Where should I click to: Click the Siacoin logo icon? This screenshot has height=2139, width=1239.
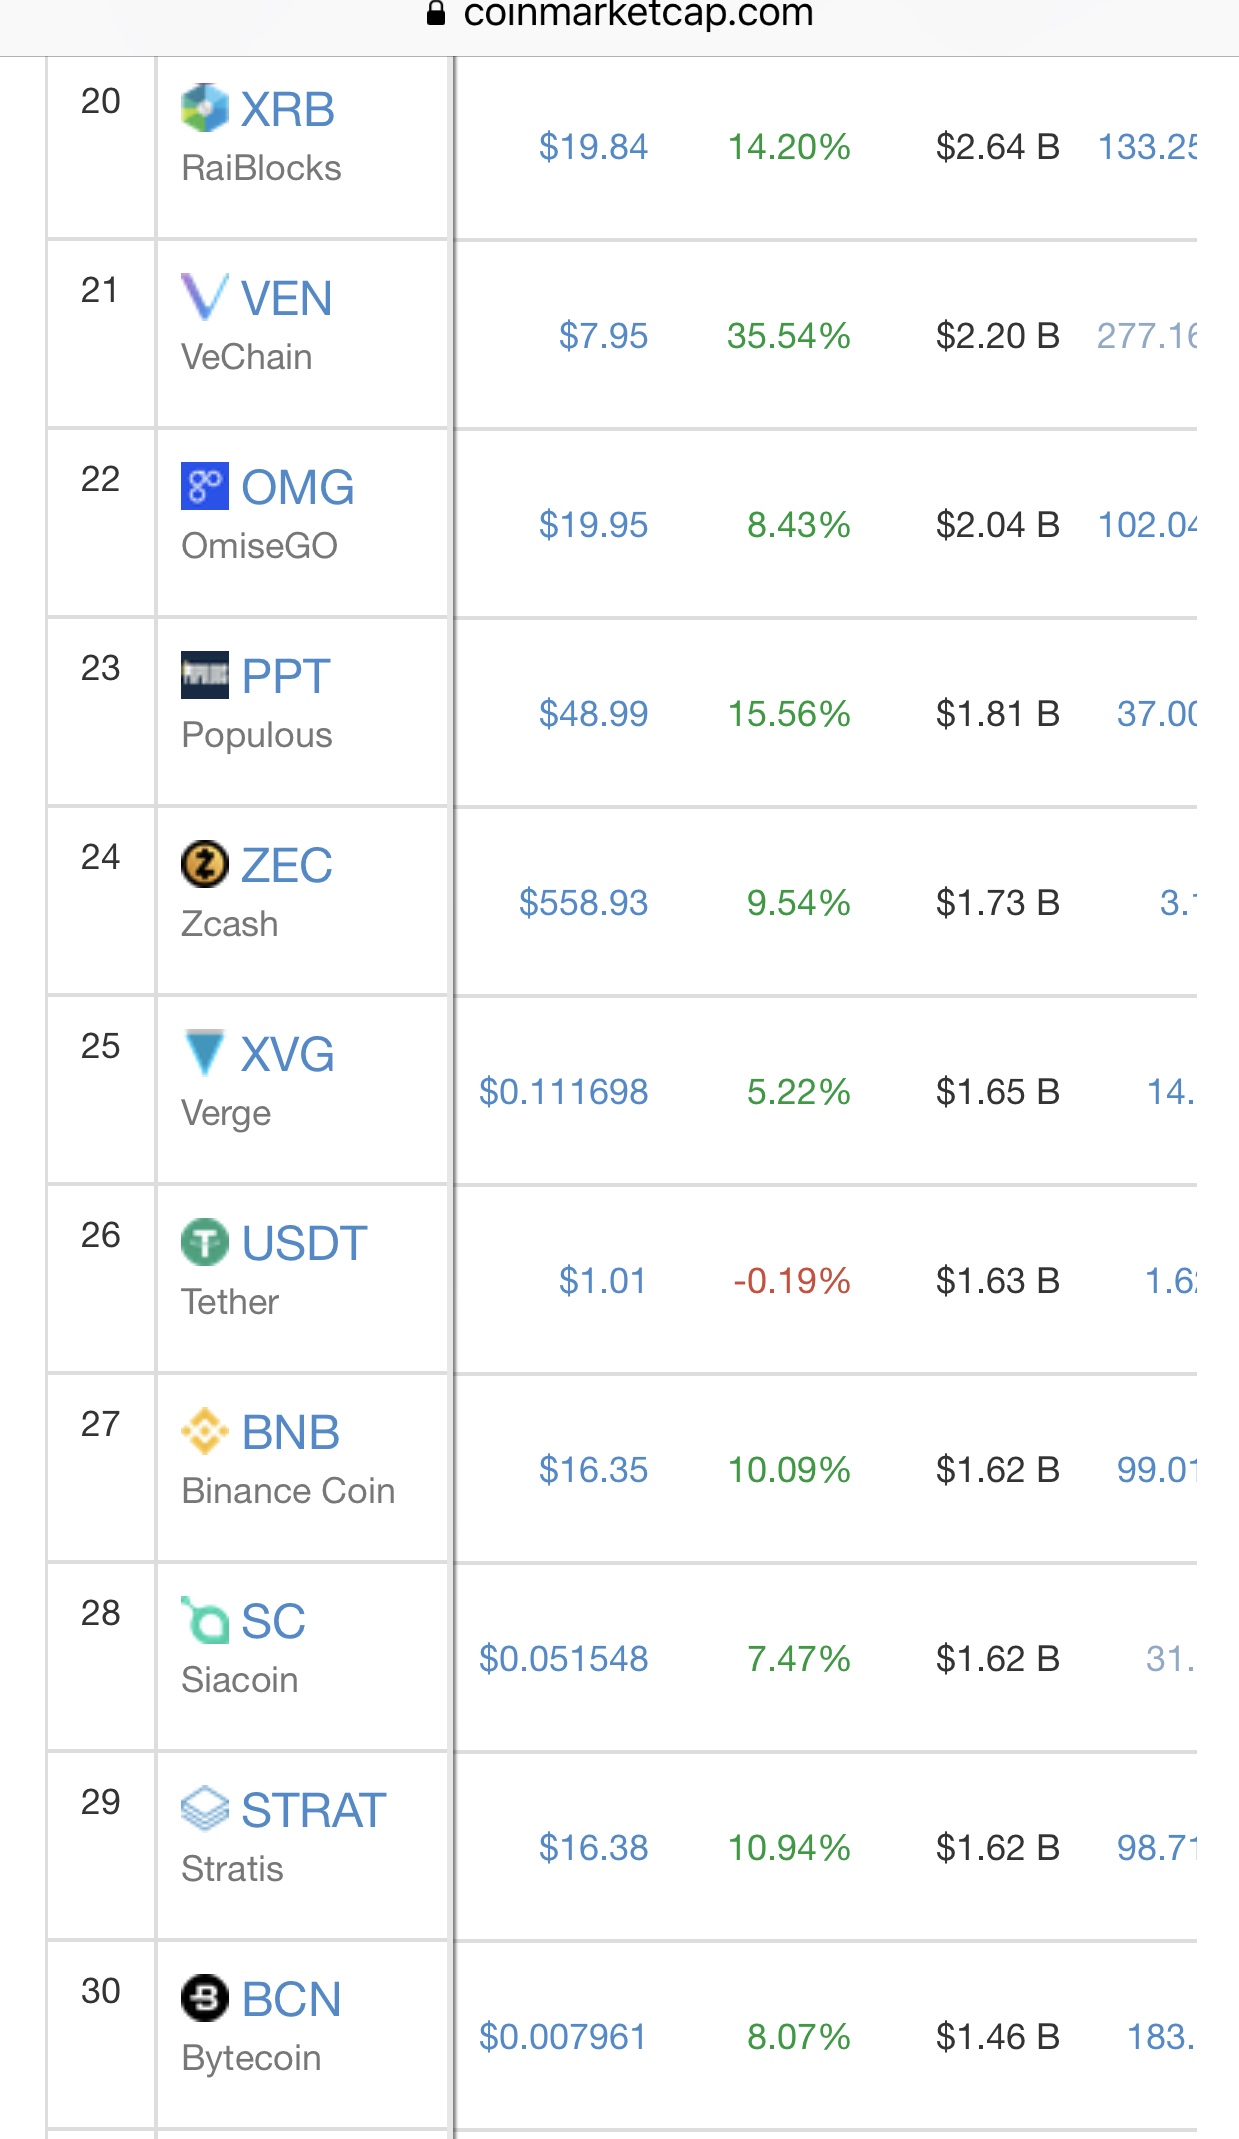205,1620
